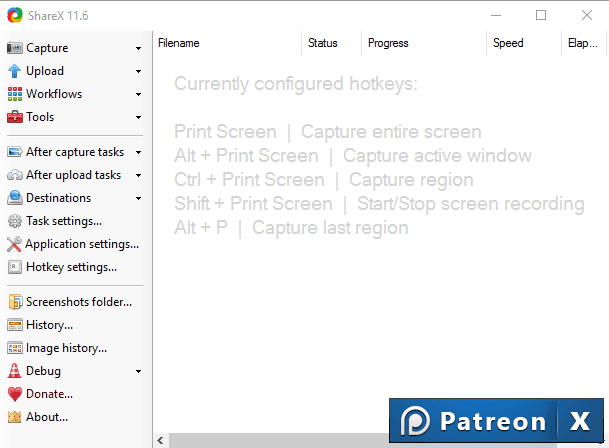Click the Upload arrow icon
This screenshot has width=609, height=448.
click(x=14, y=71)
